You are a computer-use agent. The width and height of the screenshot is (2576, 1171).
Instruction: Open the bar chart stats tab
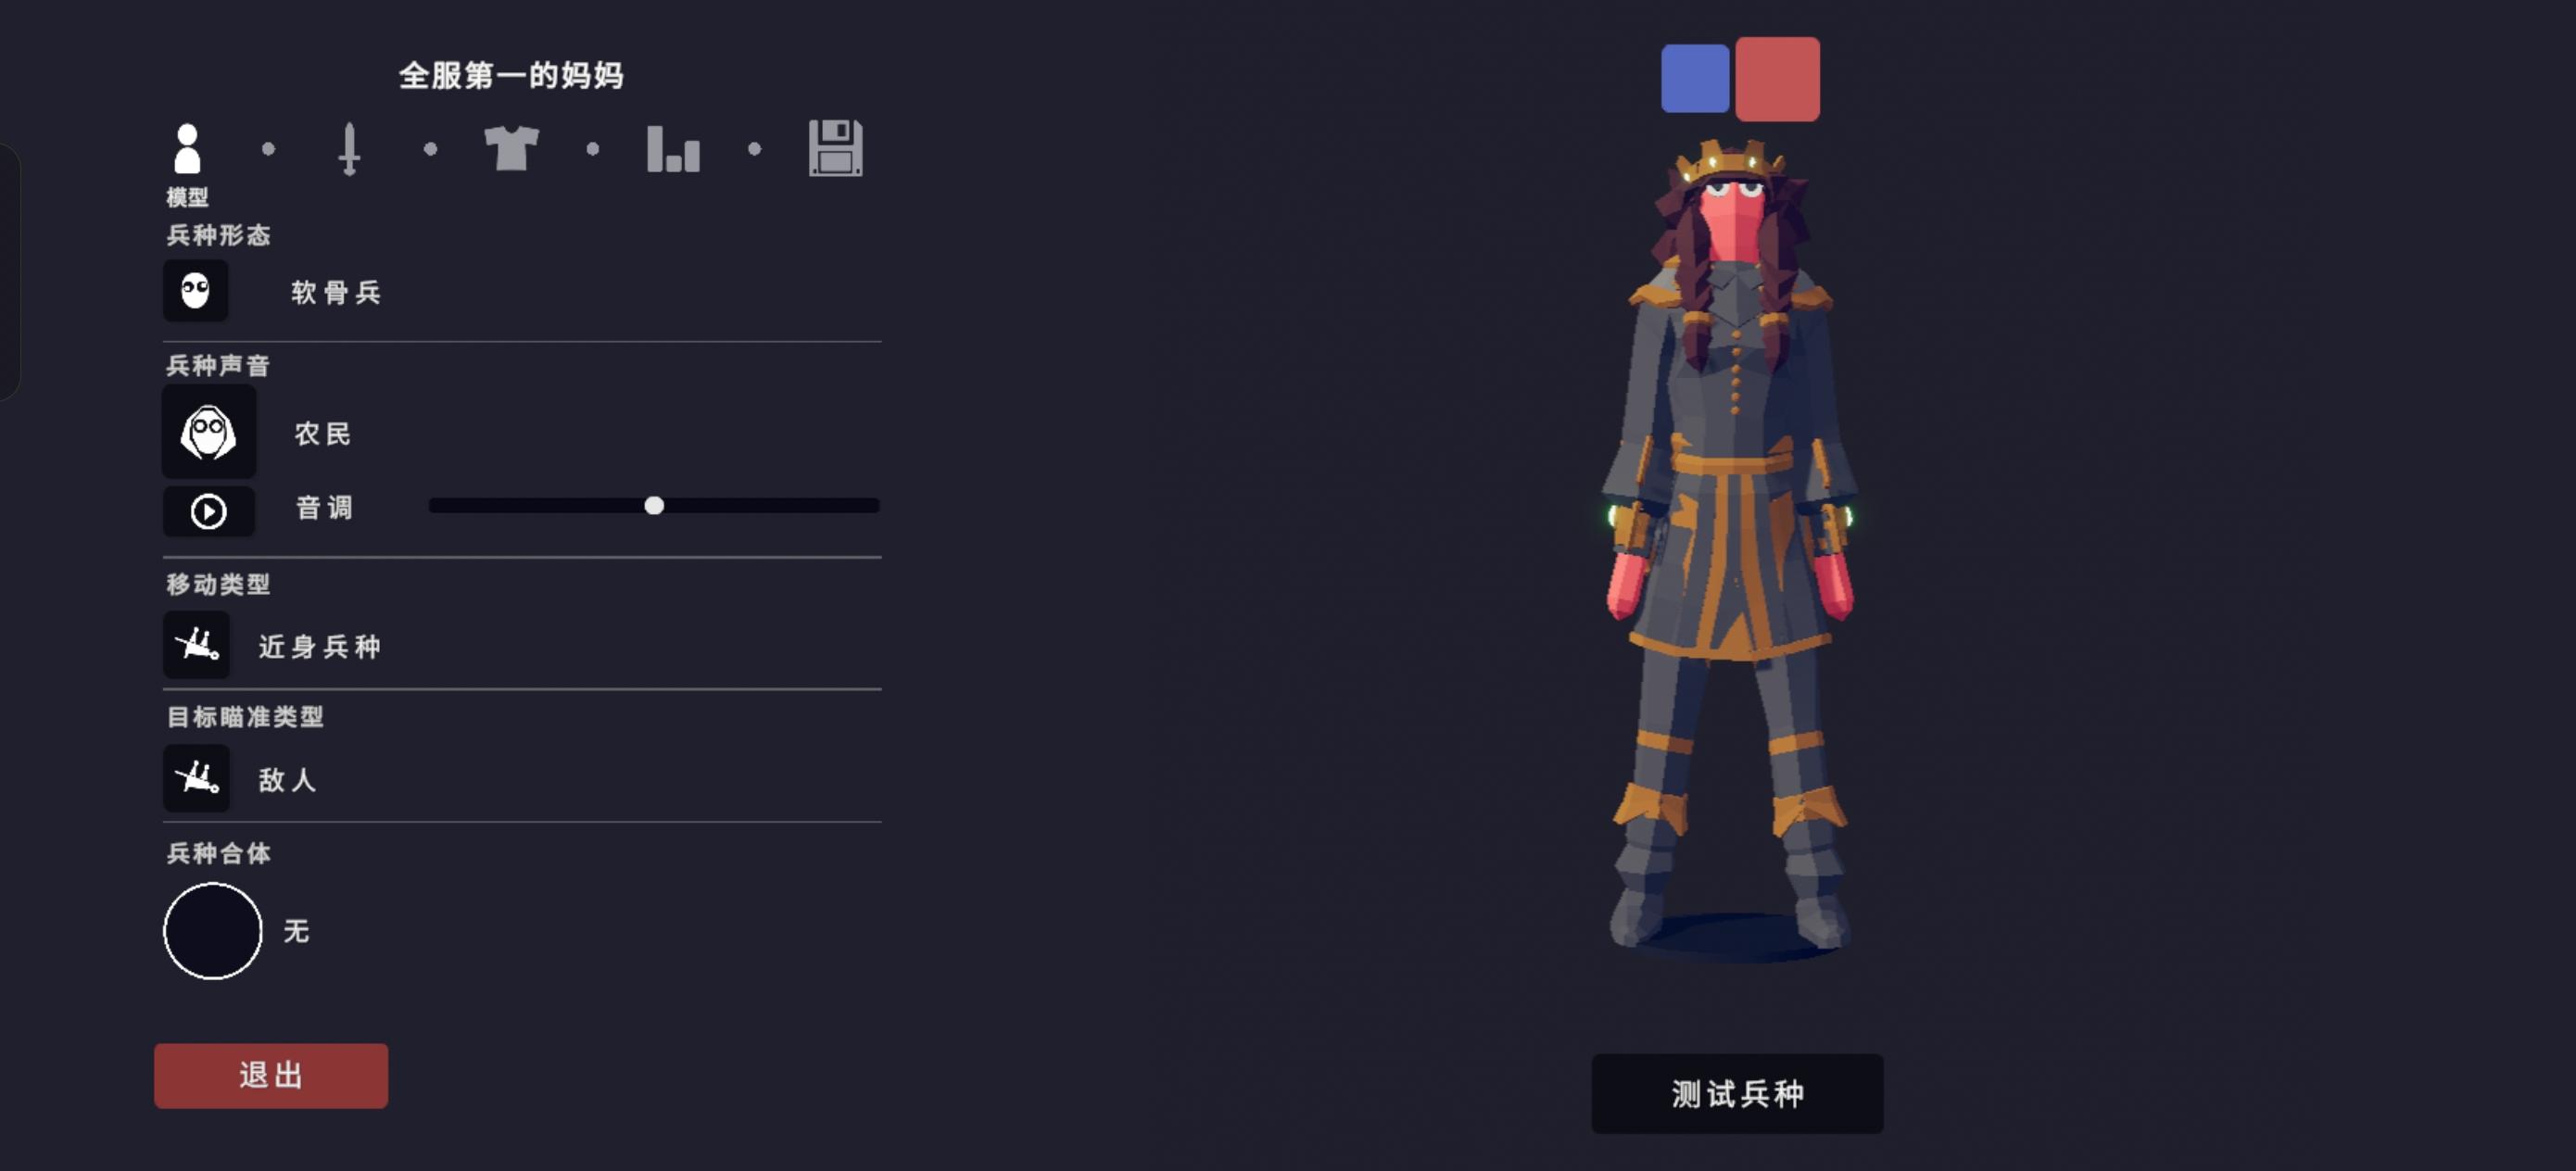(x=673, y=149)
